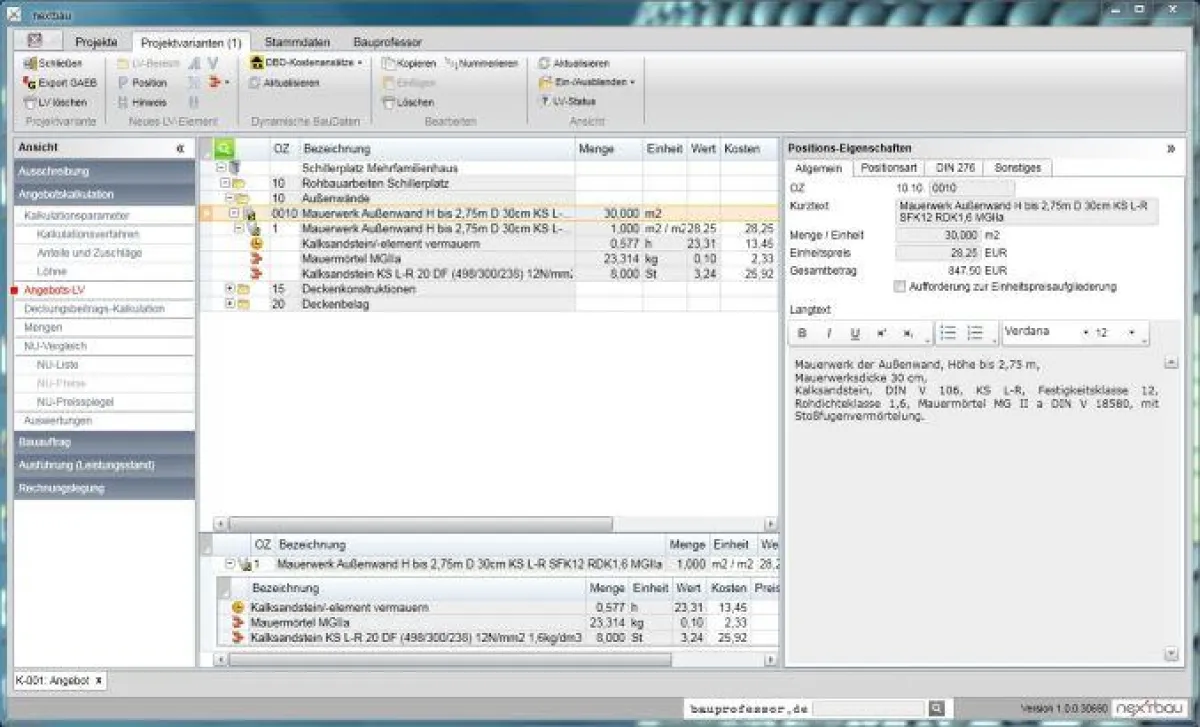Expand the Deckenbelag tree node
This screenshot has width=1200, height=727.
[230, 304]
